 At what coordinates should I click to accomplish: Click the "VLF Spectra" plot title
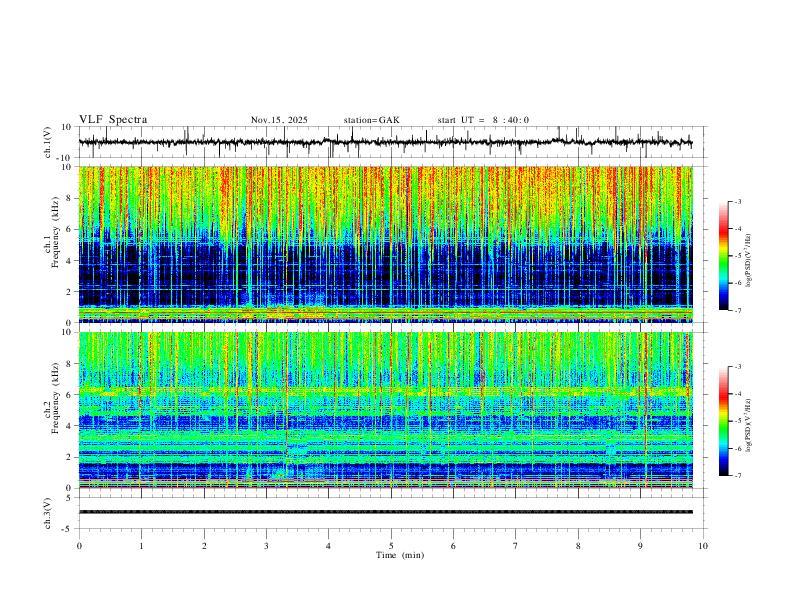coord(113,120)
